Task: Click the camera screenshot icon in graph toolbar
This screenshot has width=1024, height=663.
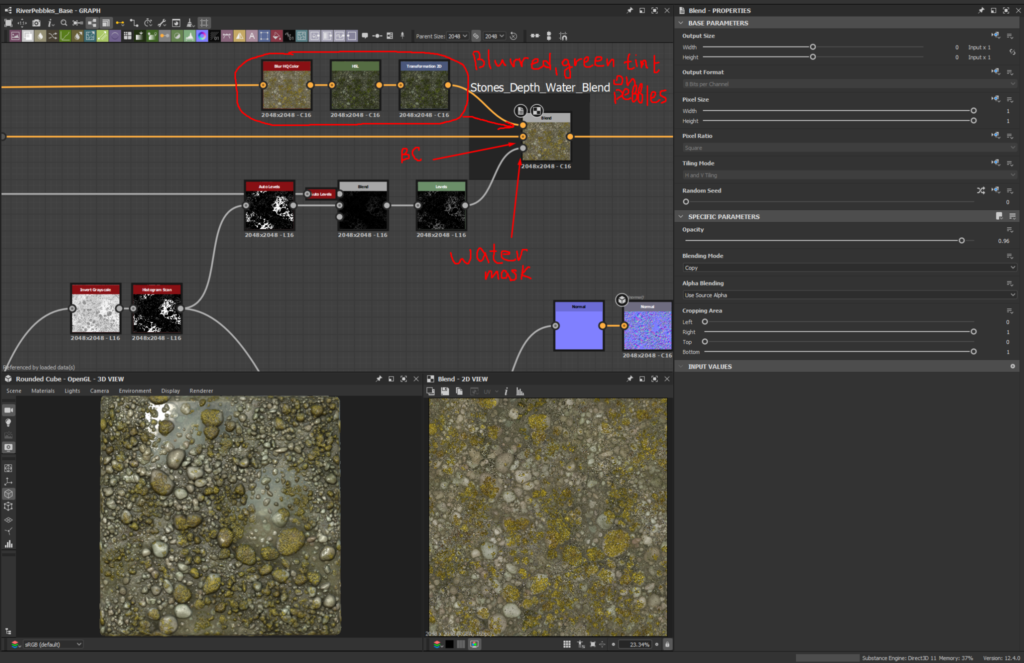Action: click(x=37, y=21)
